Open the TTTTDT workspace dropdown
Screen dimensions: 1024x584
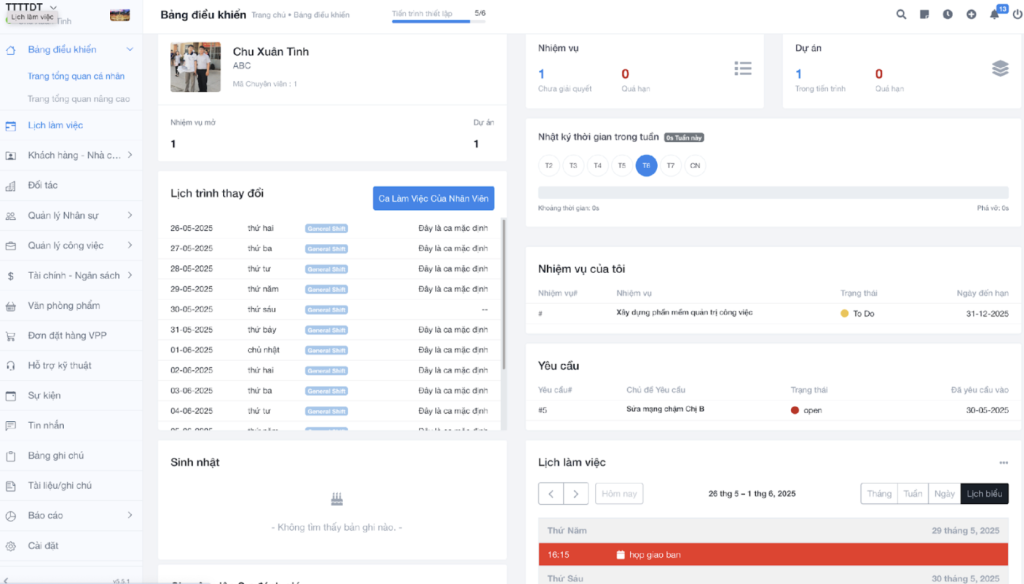(x=53, y=7)
